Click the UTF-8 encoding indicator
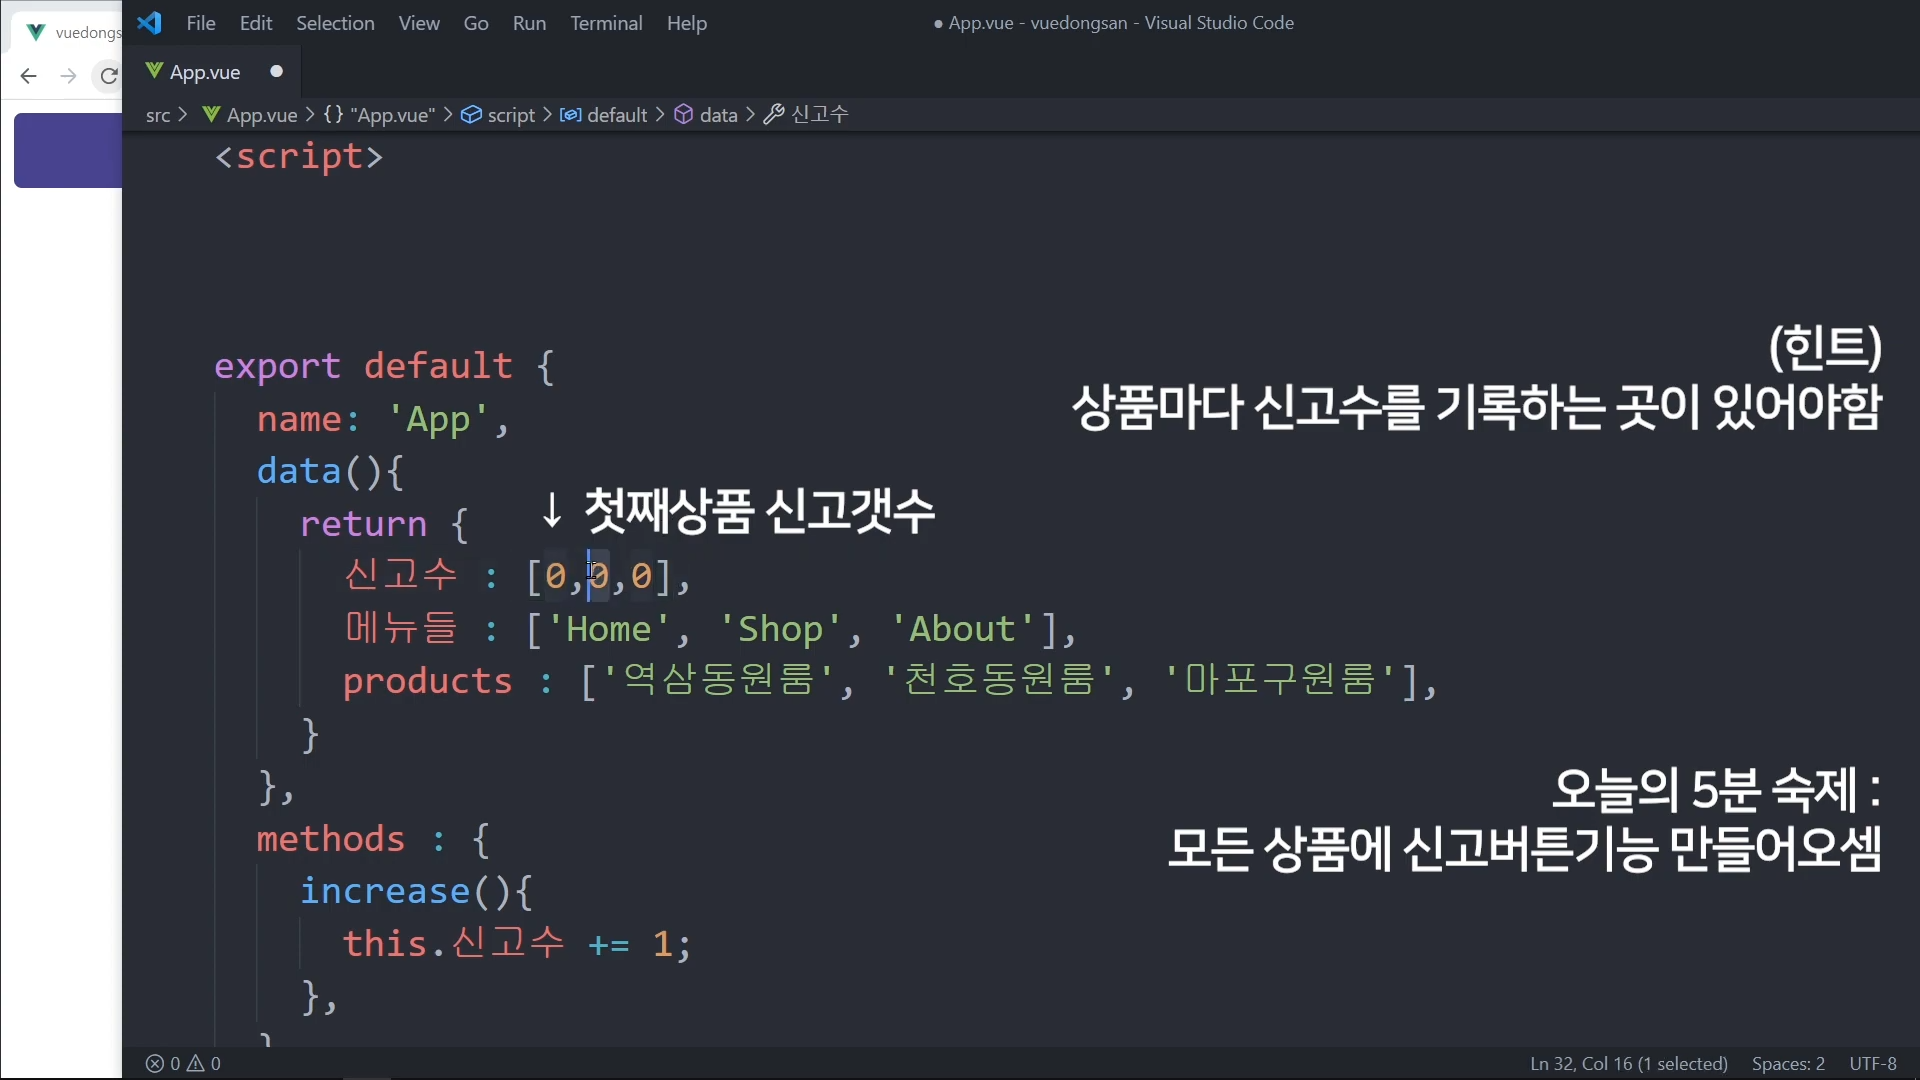This screenshot has height=1080, width=1920. 1873,1063
